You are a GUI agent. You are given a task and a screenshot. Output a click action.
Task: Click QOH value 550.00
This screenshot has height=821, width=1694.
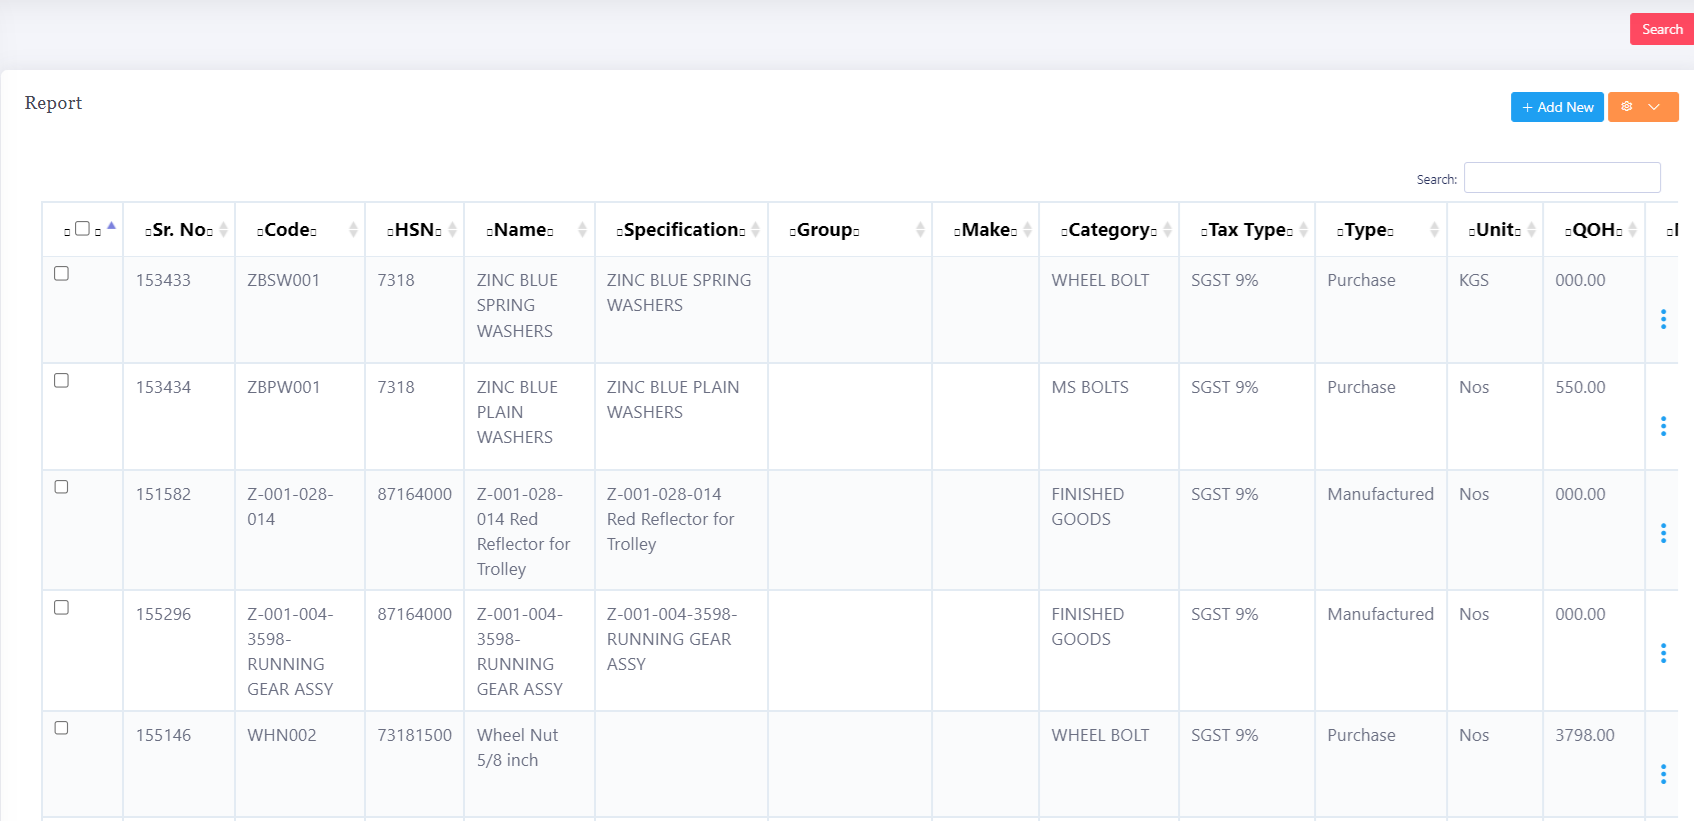(x=1580, y=387)
